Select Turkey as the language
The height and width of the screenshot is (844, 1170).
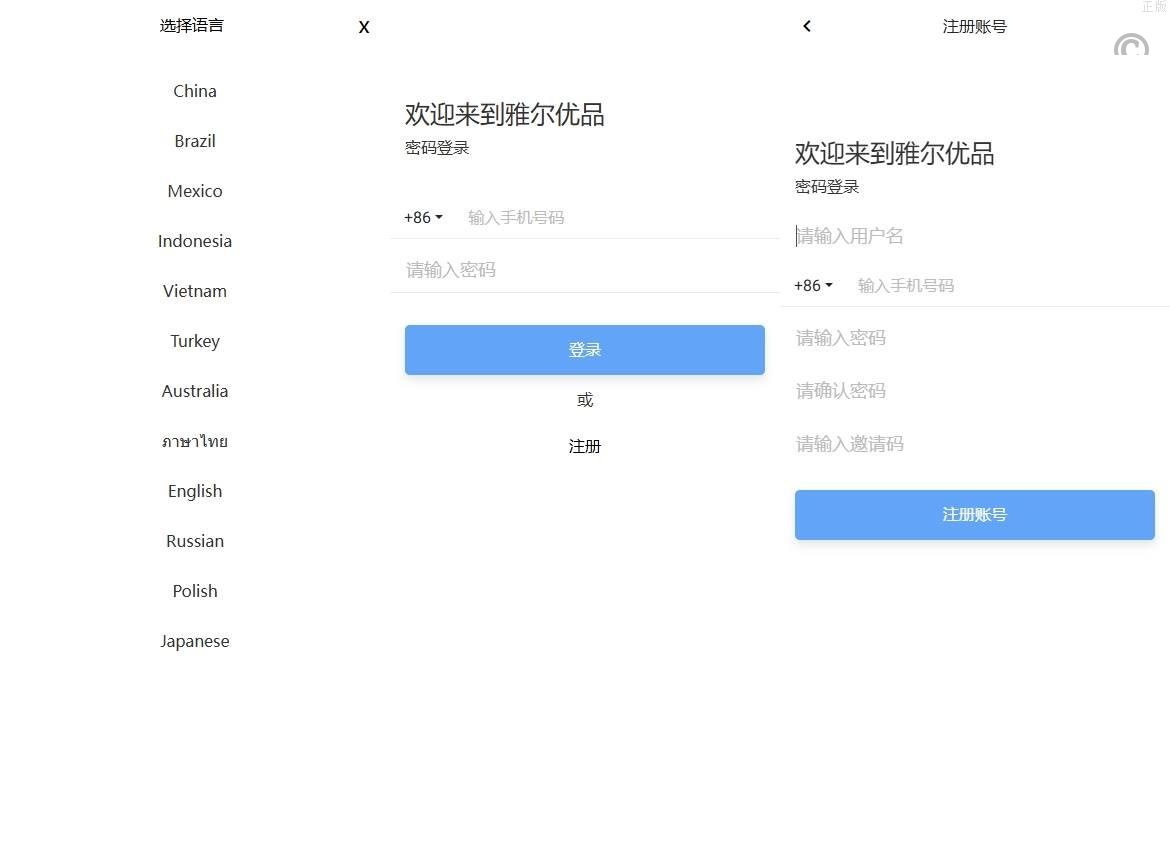tap(194, 341)
